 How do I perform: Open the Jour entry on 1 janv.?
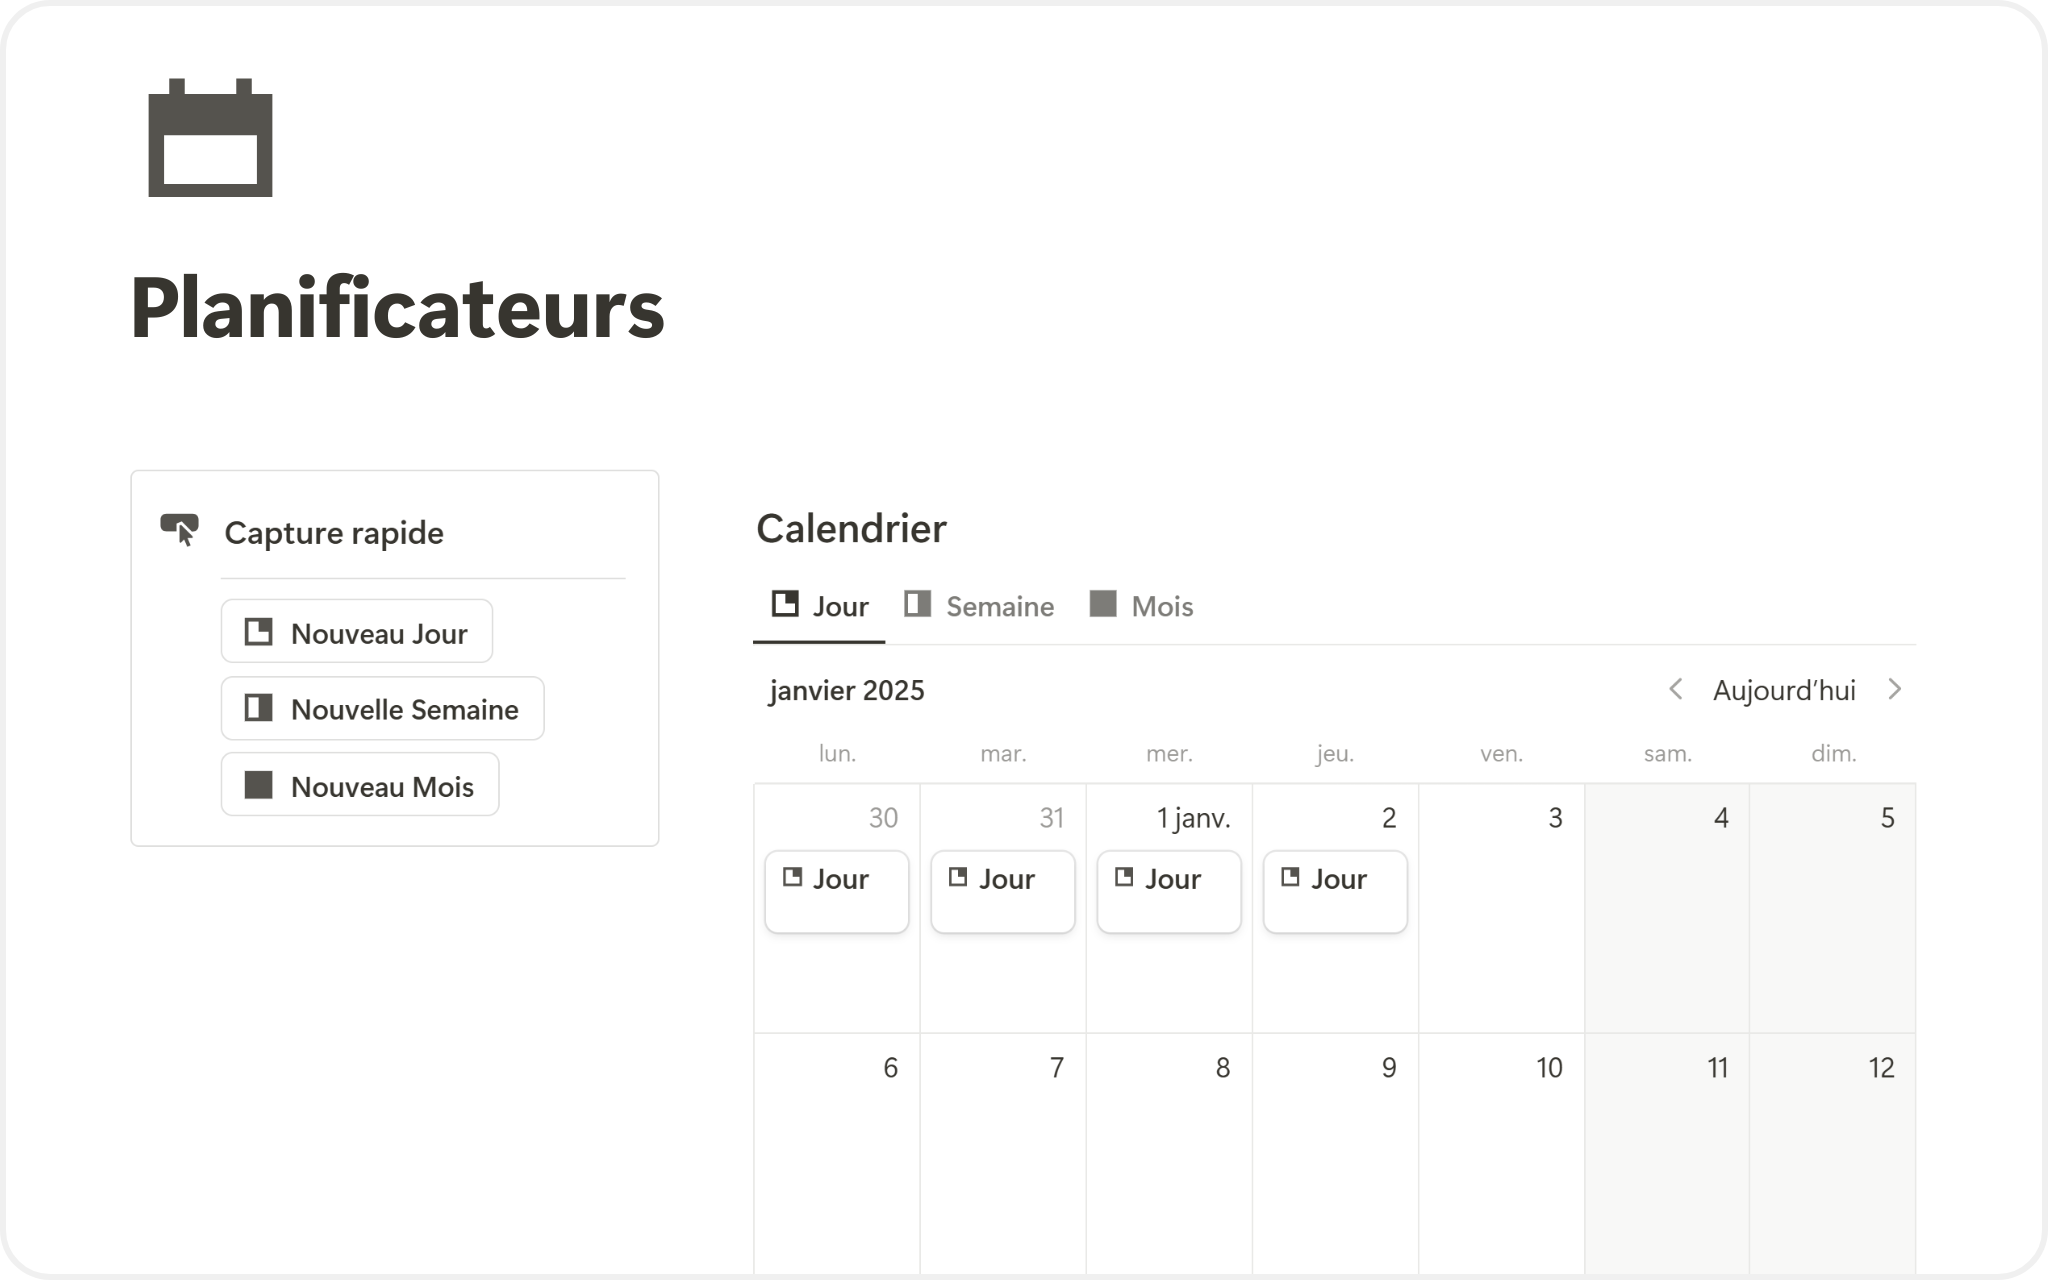(x=1169, y=891)
